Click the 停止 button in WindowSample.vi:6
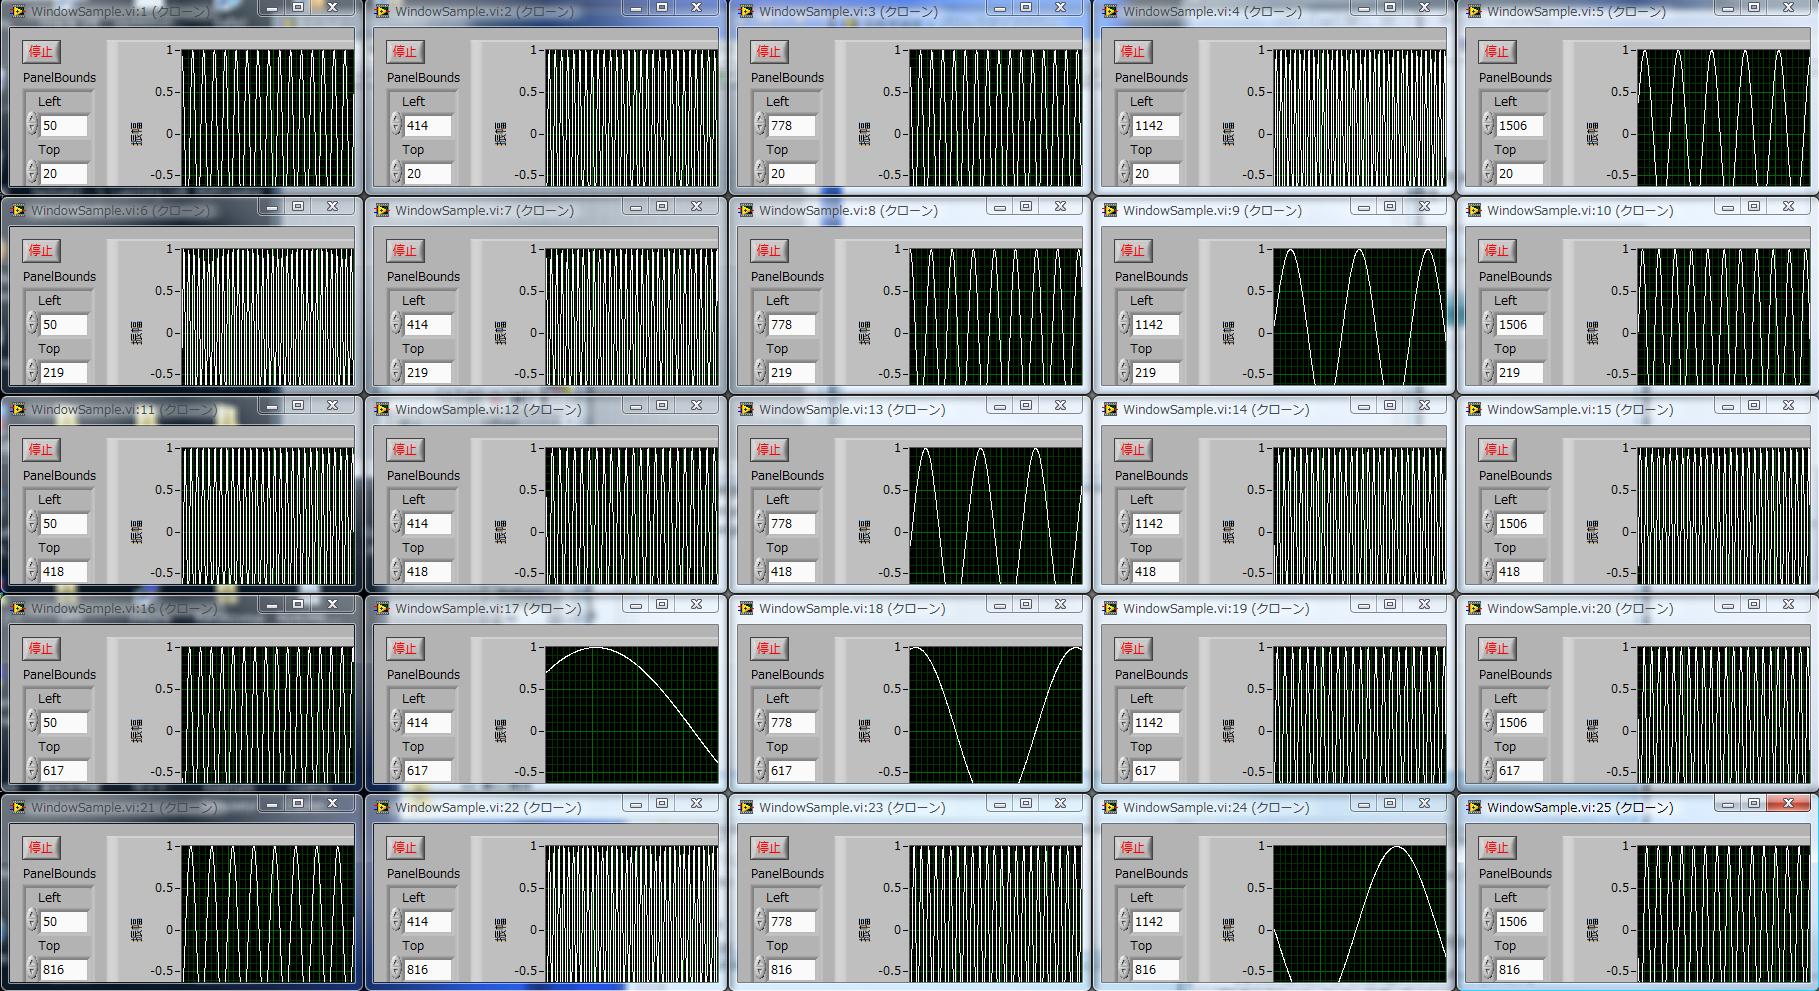 (41, 250)
